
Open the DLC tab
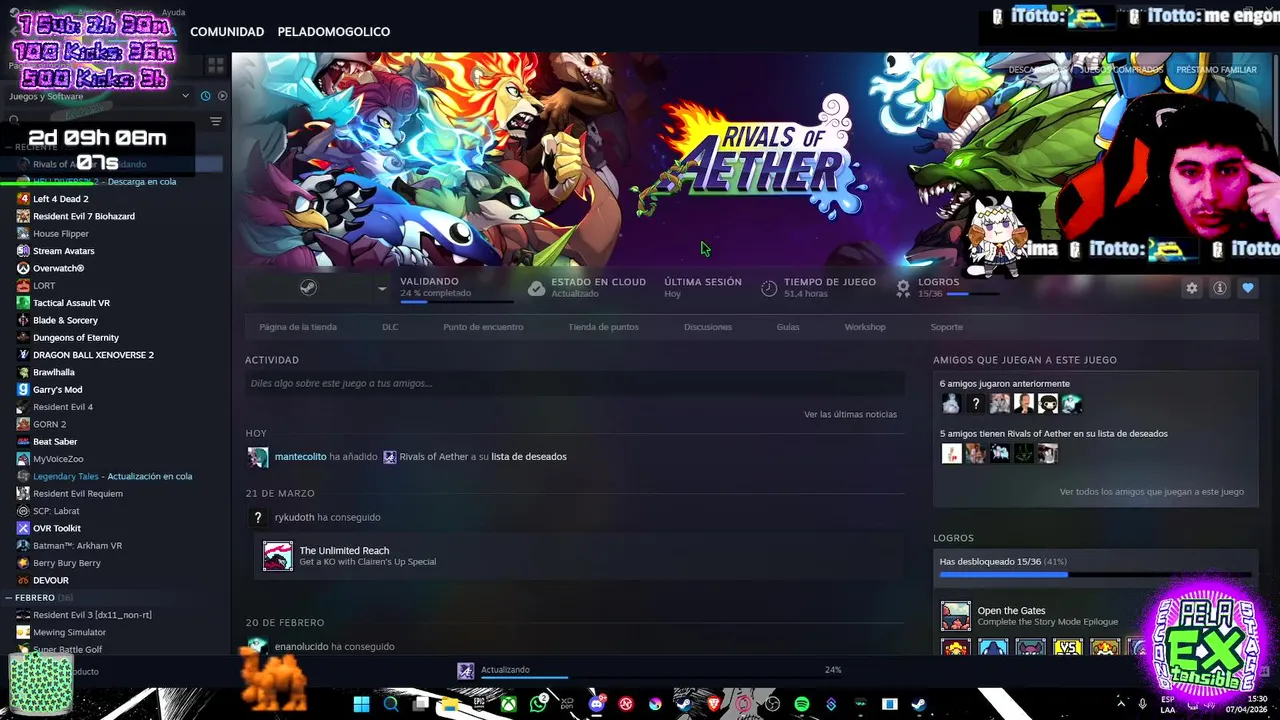coord(390,327)
